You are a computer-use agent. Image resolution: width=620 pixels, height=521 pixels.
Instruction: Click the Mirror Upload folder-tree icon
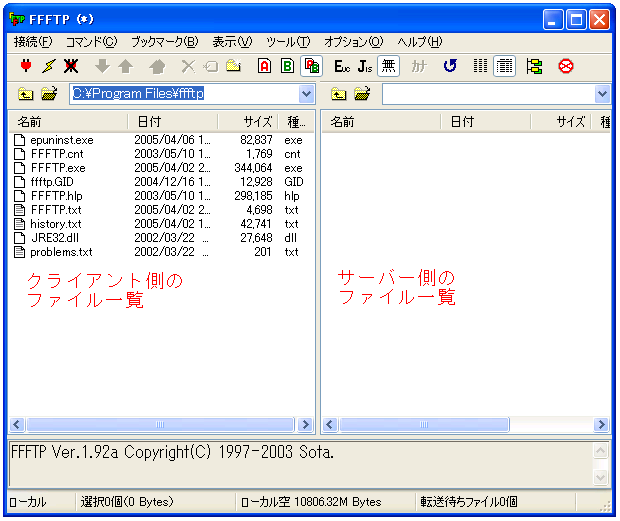tap(534, 66)
